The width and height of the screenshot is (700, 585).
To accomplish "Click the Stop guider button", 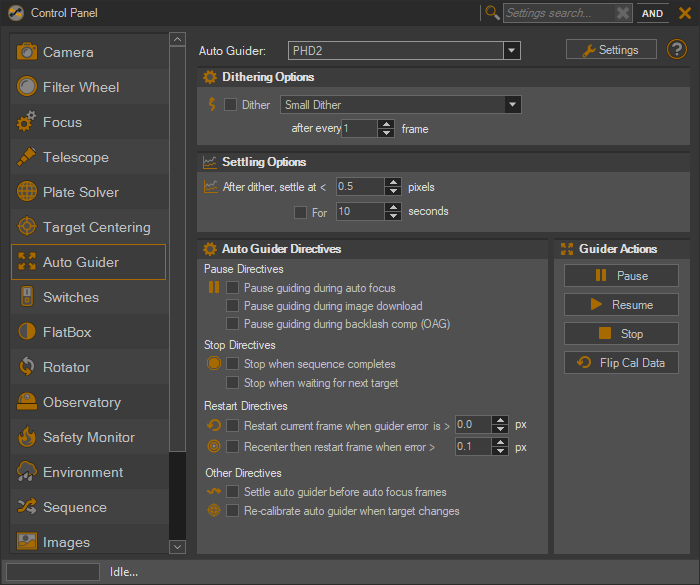I will click(621, 333).
